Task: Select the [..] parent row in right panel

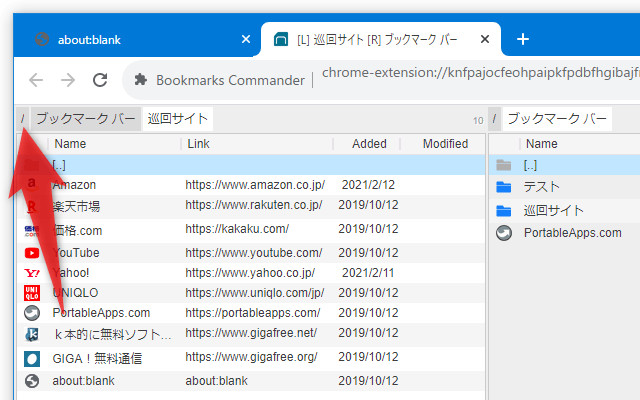Action: pos(564,165)
